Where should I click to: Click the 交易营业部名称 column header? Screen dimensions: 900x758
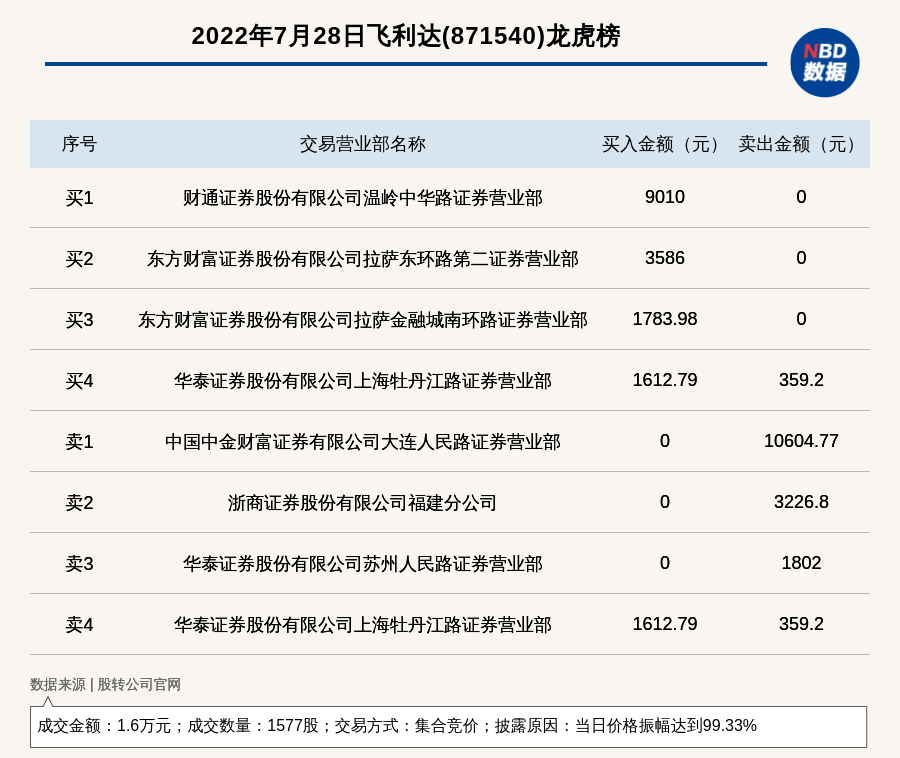coord(363,144)
